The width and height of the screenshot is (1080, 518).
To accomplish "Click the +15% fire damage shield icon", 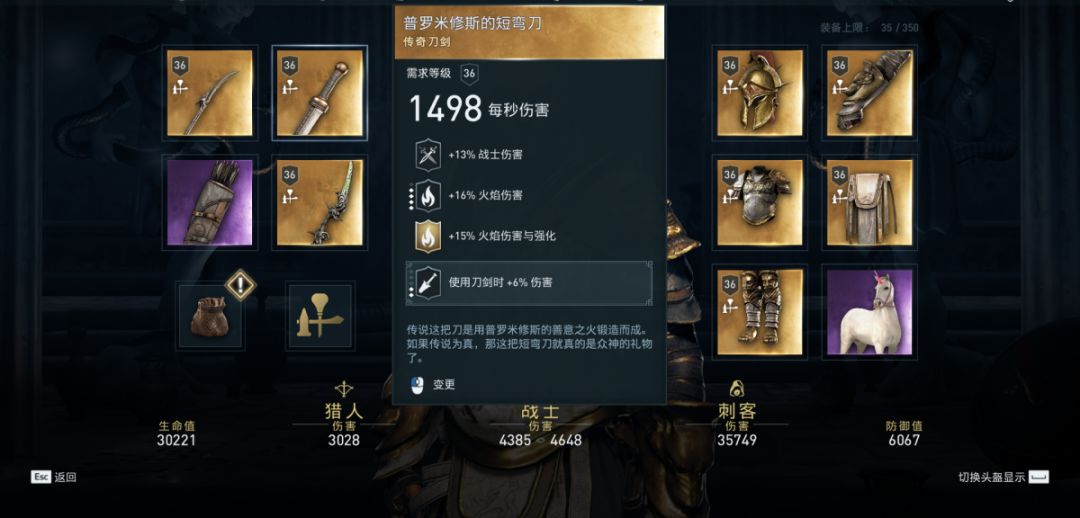I will pyautogui.click(x=427, y=236).
